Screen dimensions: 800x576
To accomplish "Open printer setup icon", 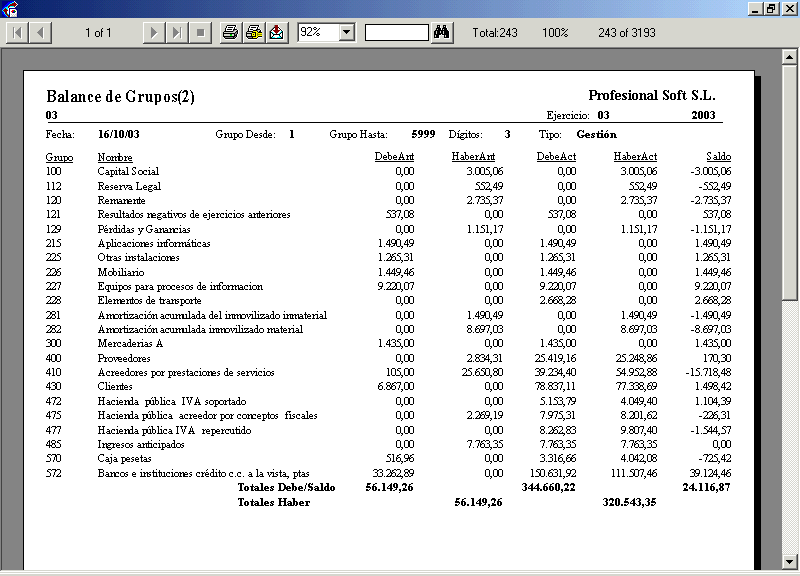I will [x=254, y=33].
